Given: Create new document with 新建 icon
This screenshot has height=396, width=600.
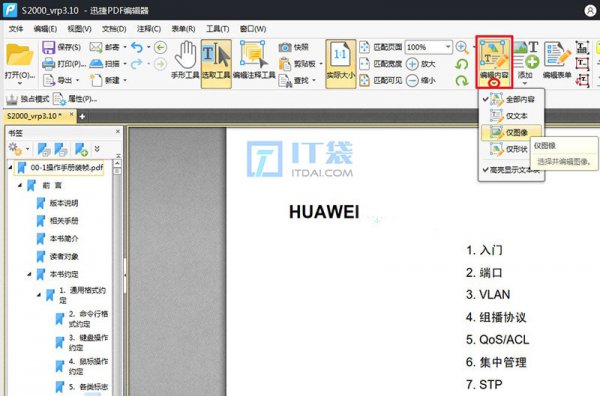Looking at the screenshot, I should click(96, 80).
